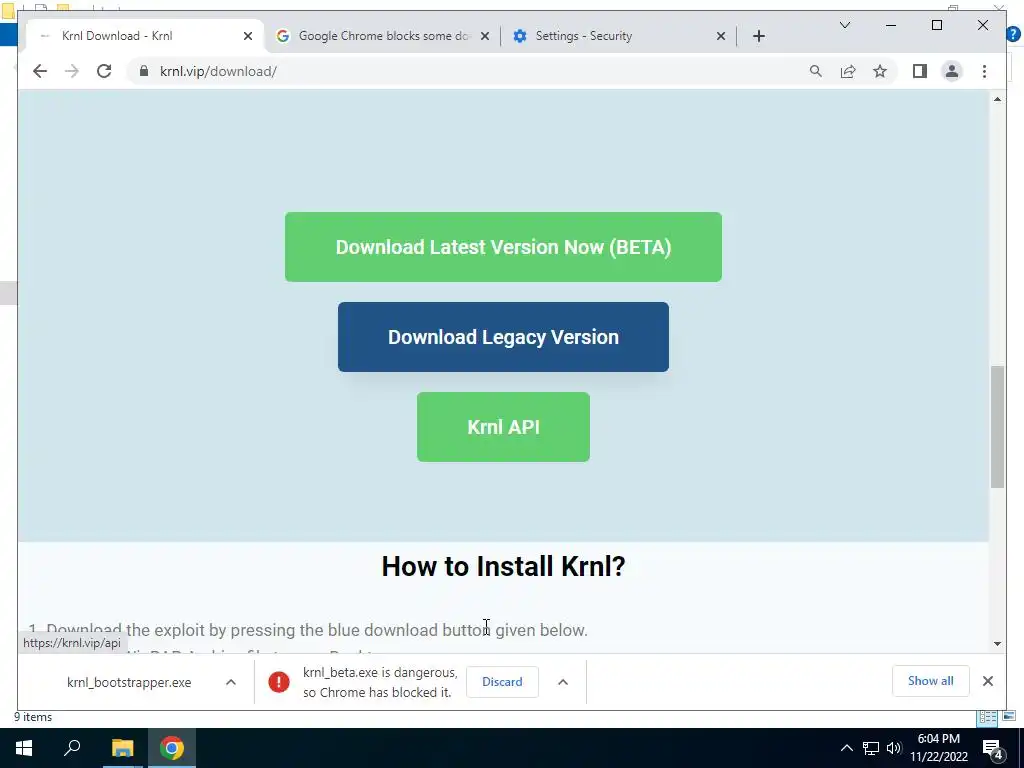View site info via the padlock icon

pyautogui.click(x=144, y=71)
